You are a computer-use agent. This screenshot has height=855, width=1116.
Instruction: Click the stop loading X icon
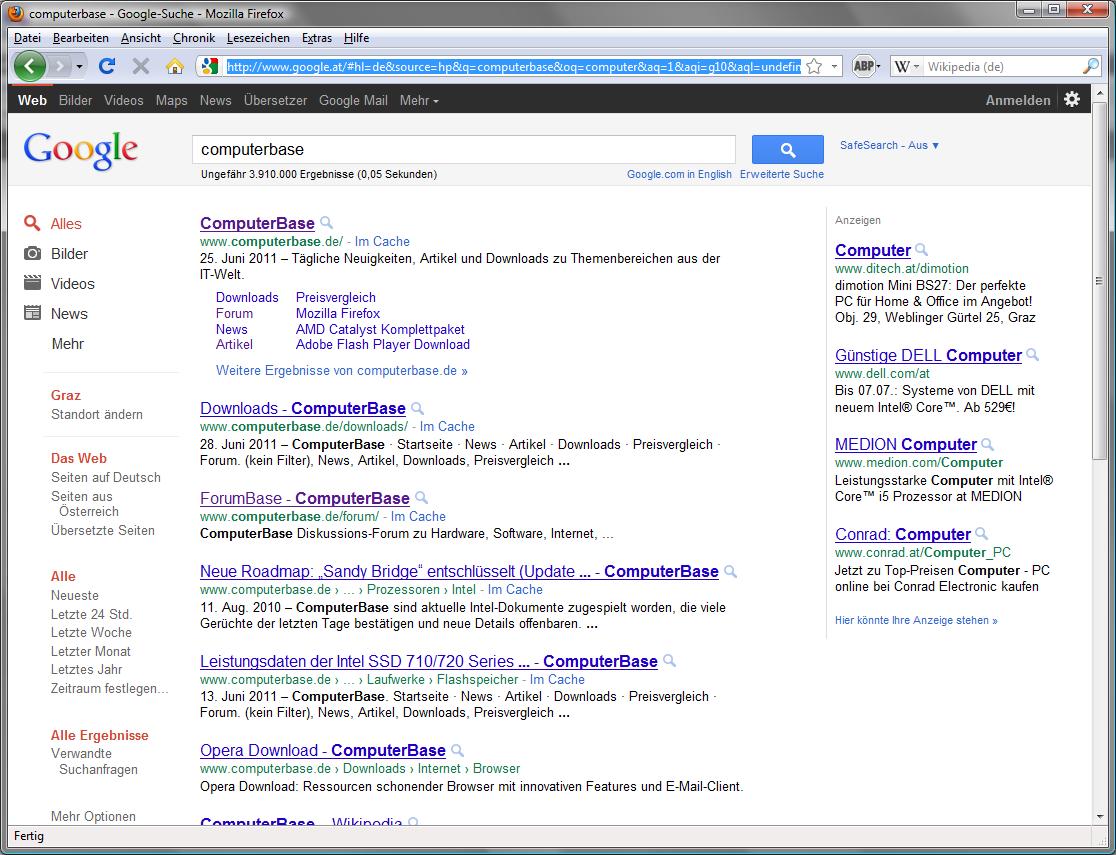tap(141, 66)
